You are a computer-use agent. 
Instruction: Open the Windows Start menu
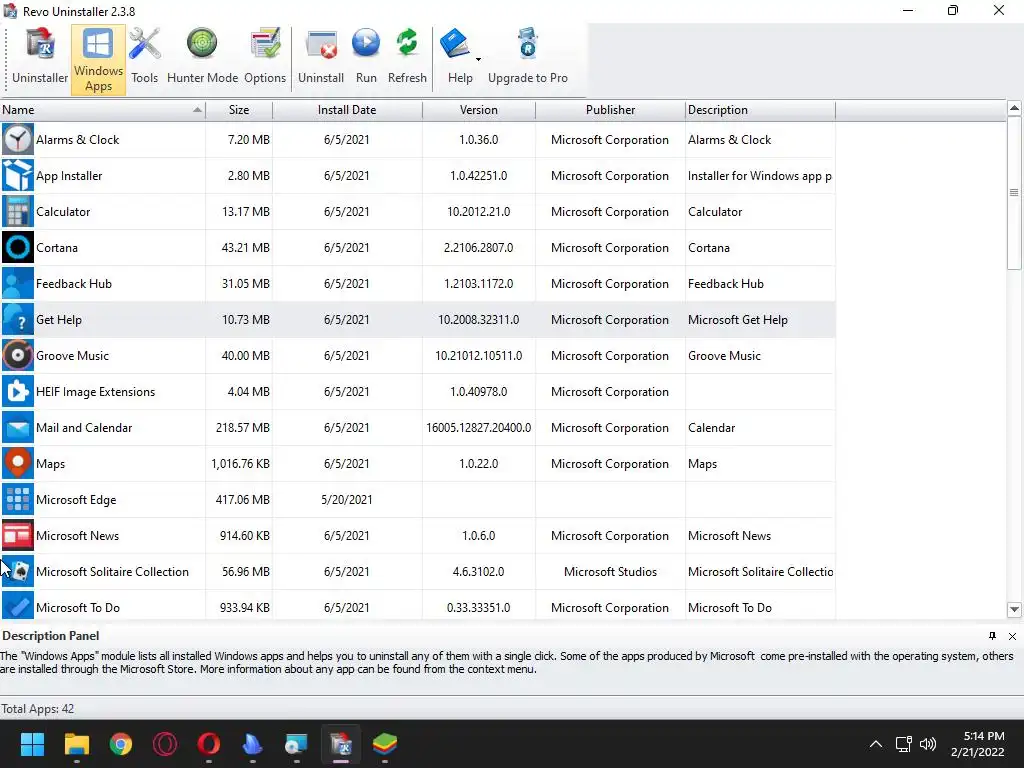[32, 744]
